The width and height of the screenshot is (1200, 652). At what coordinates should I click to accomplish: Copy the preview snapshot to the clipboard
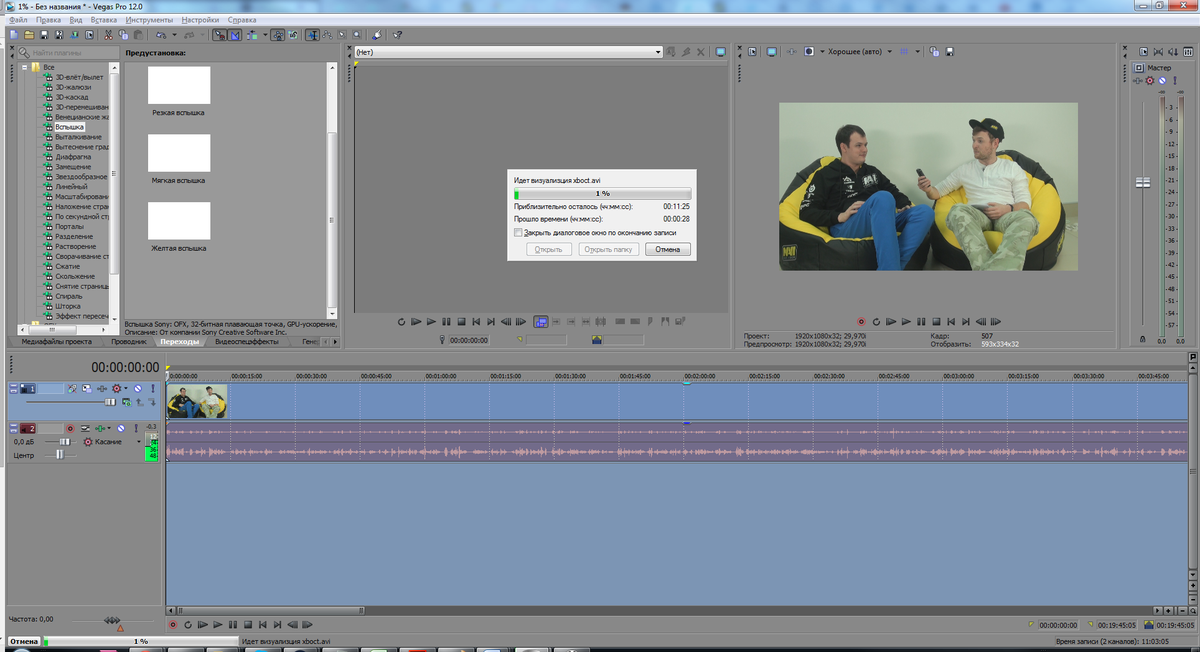pyautogui.click(x=934, y=52)
